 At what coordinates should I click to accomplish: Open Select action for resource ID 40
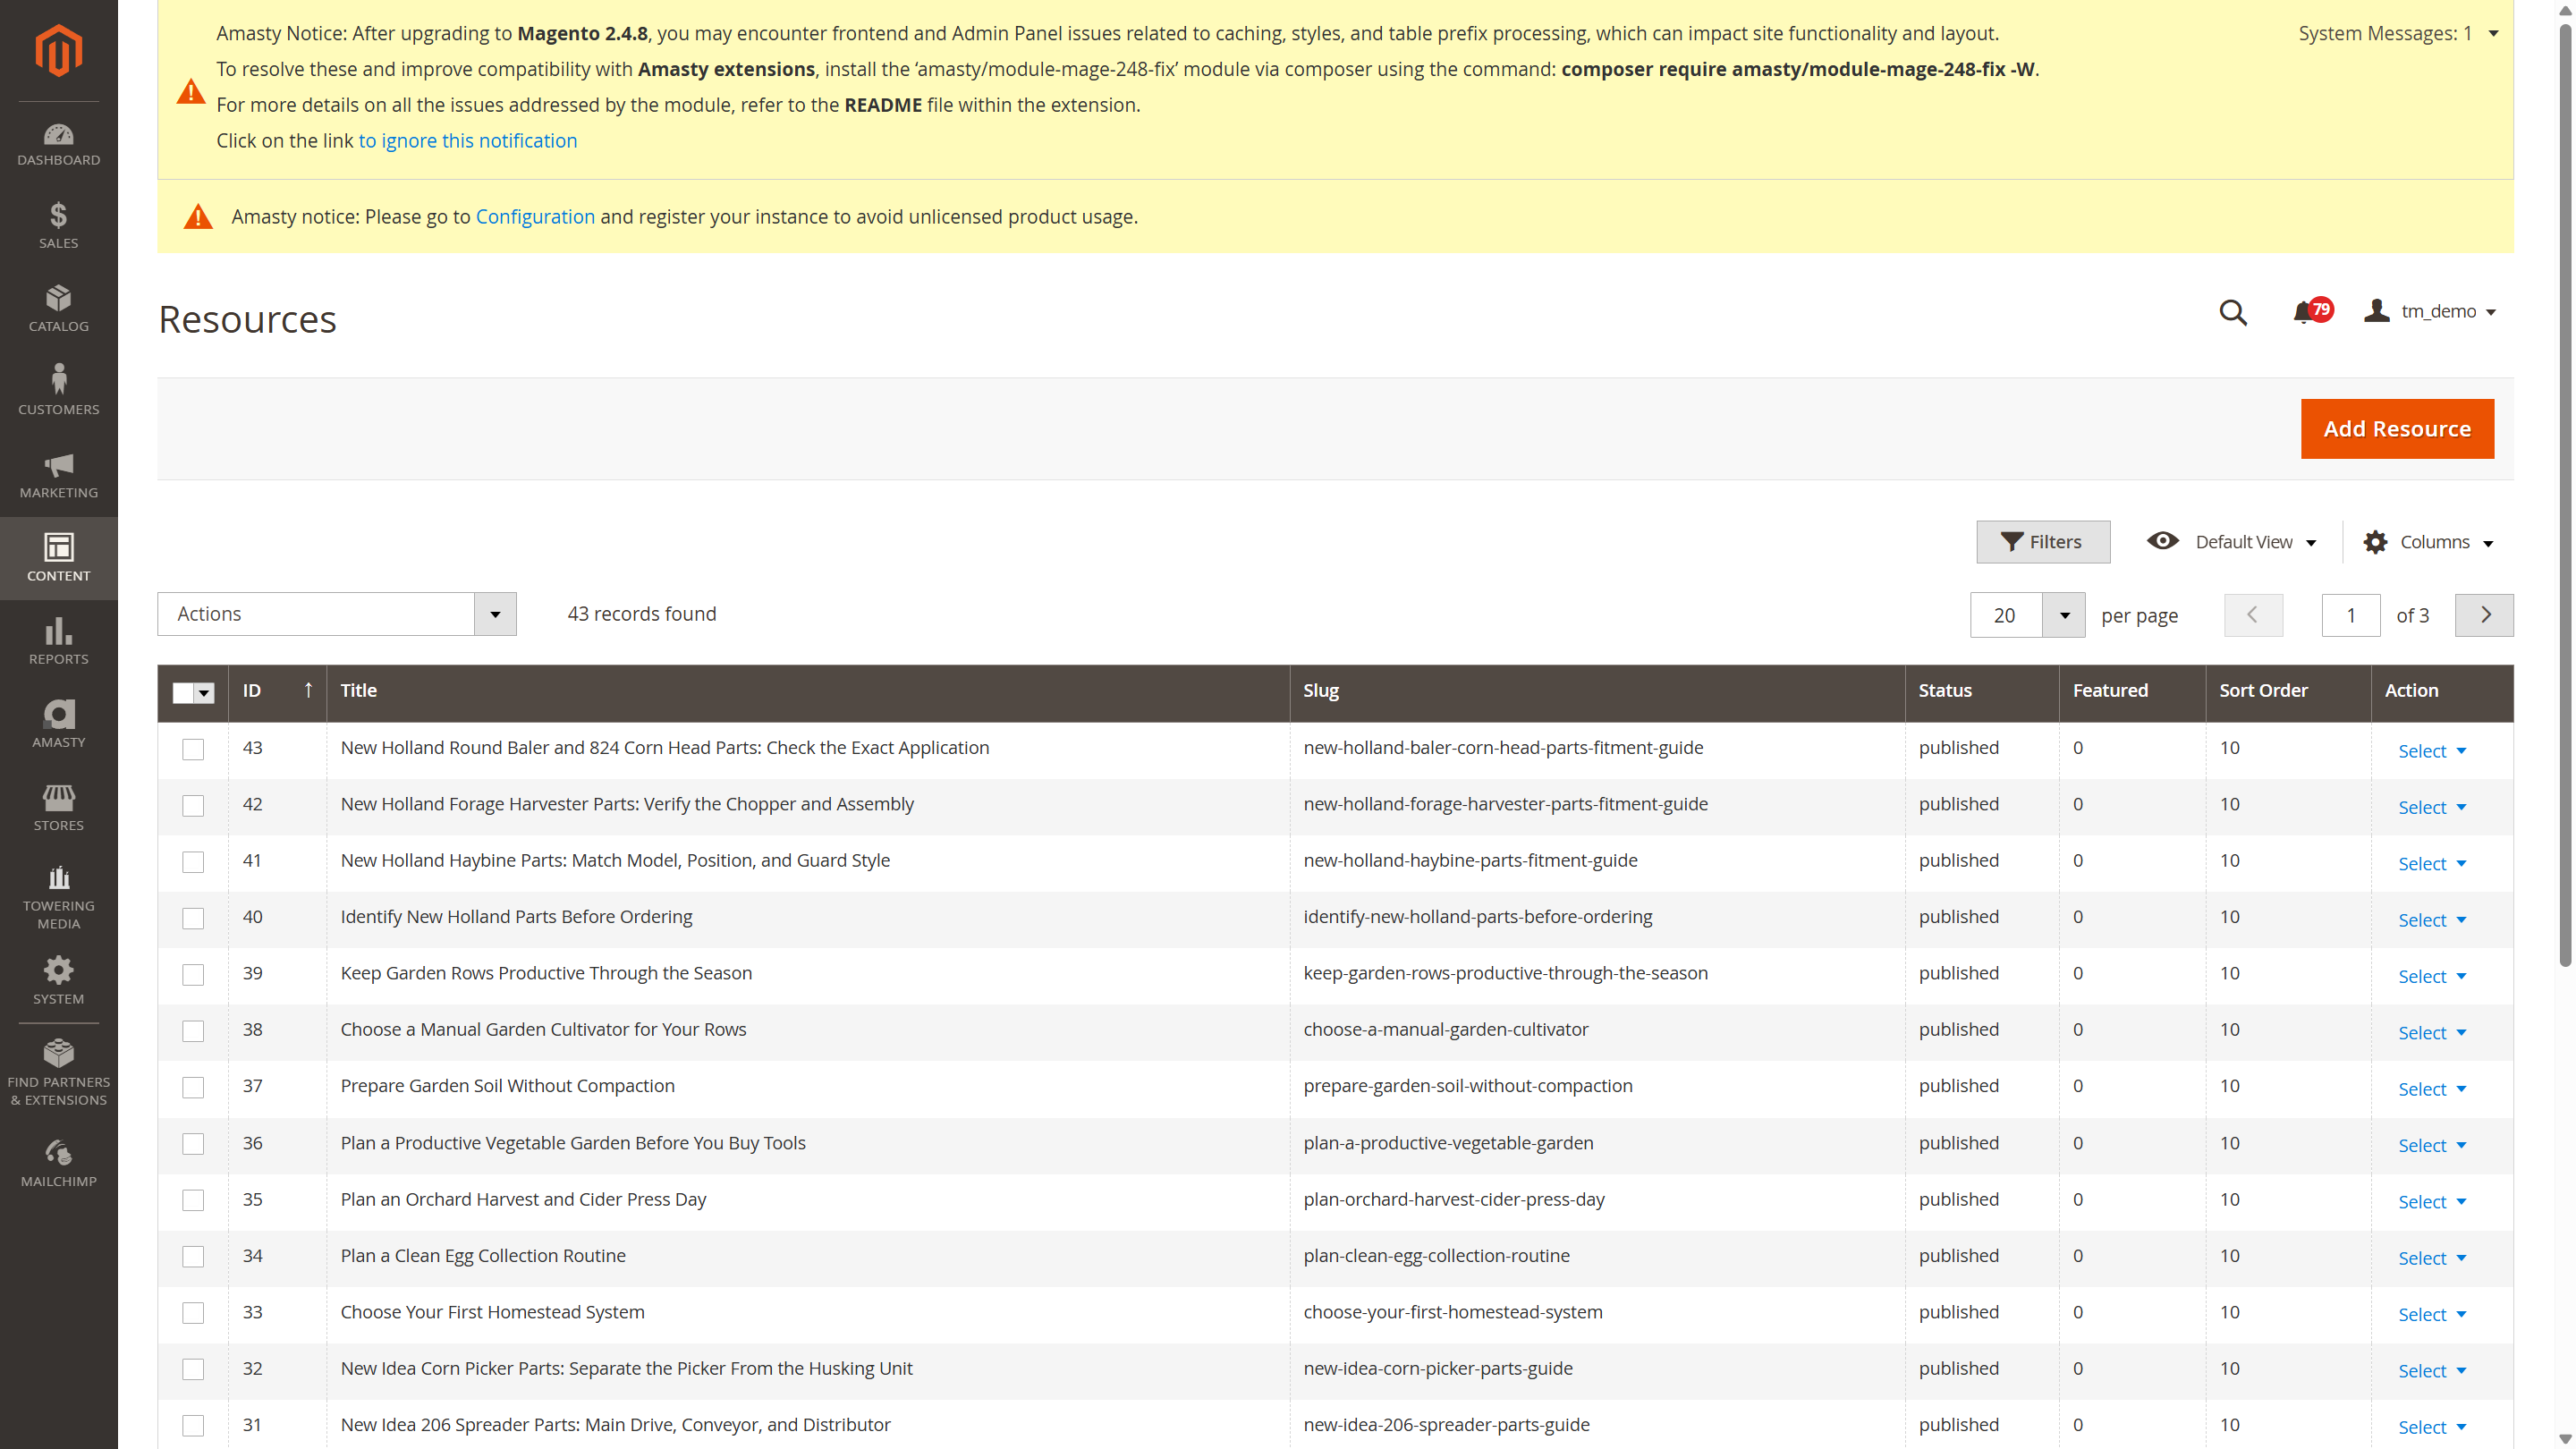[2431, 920]
